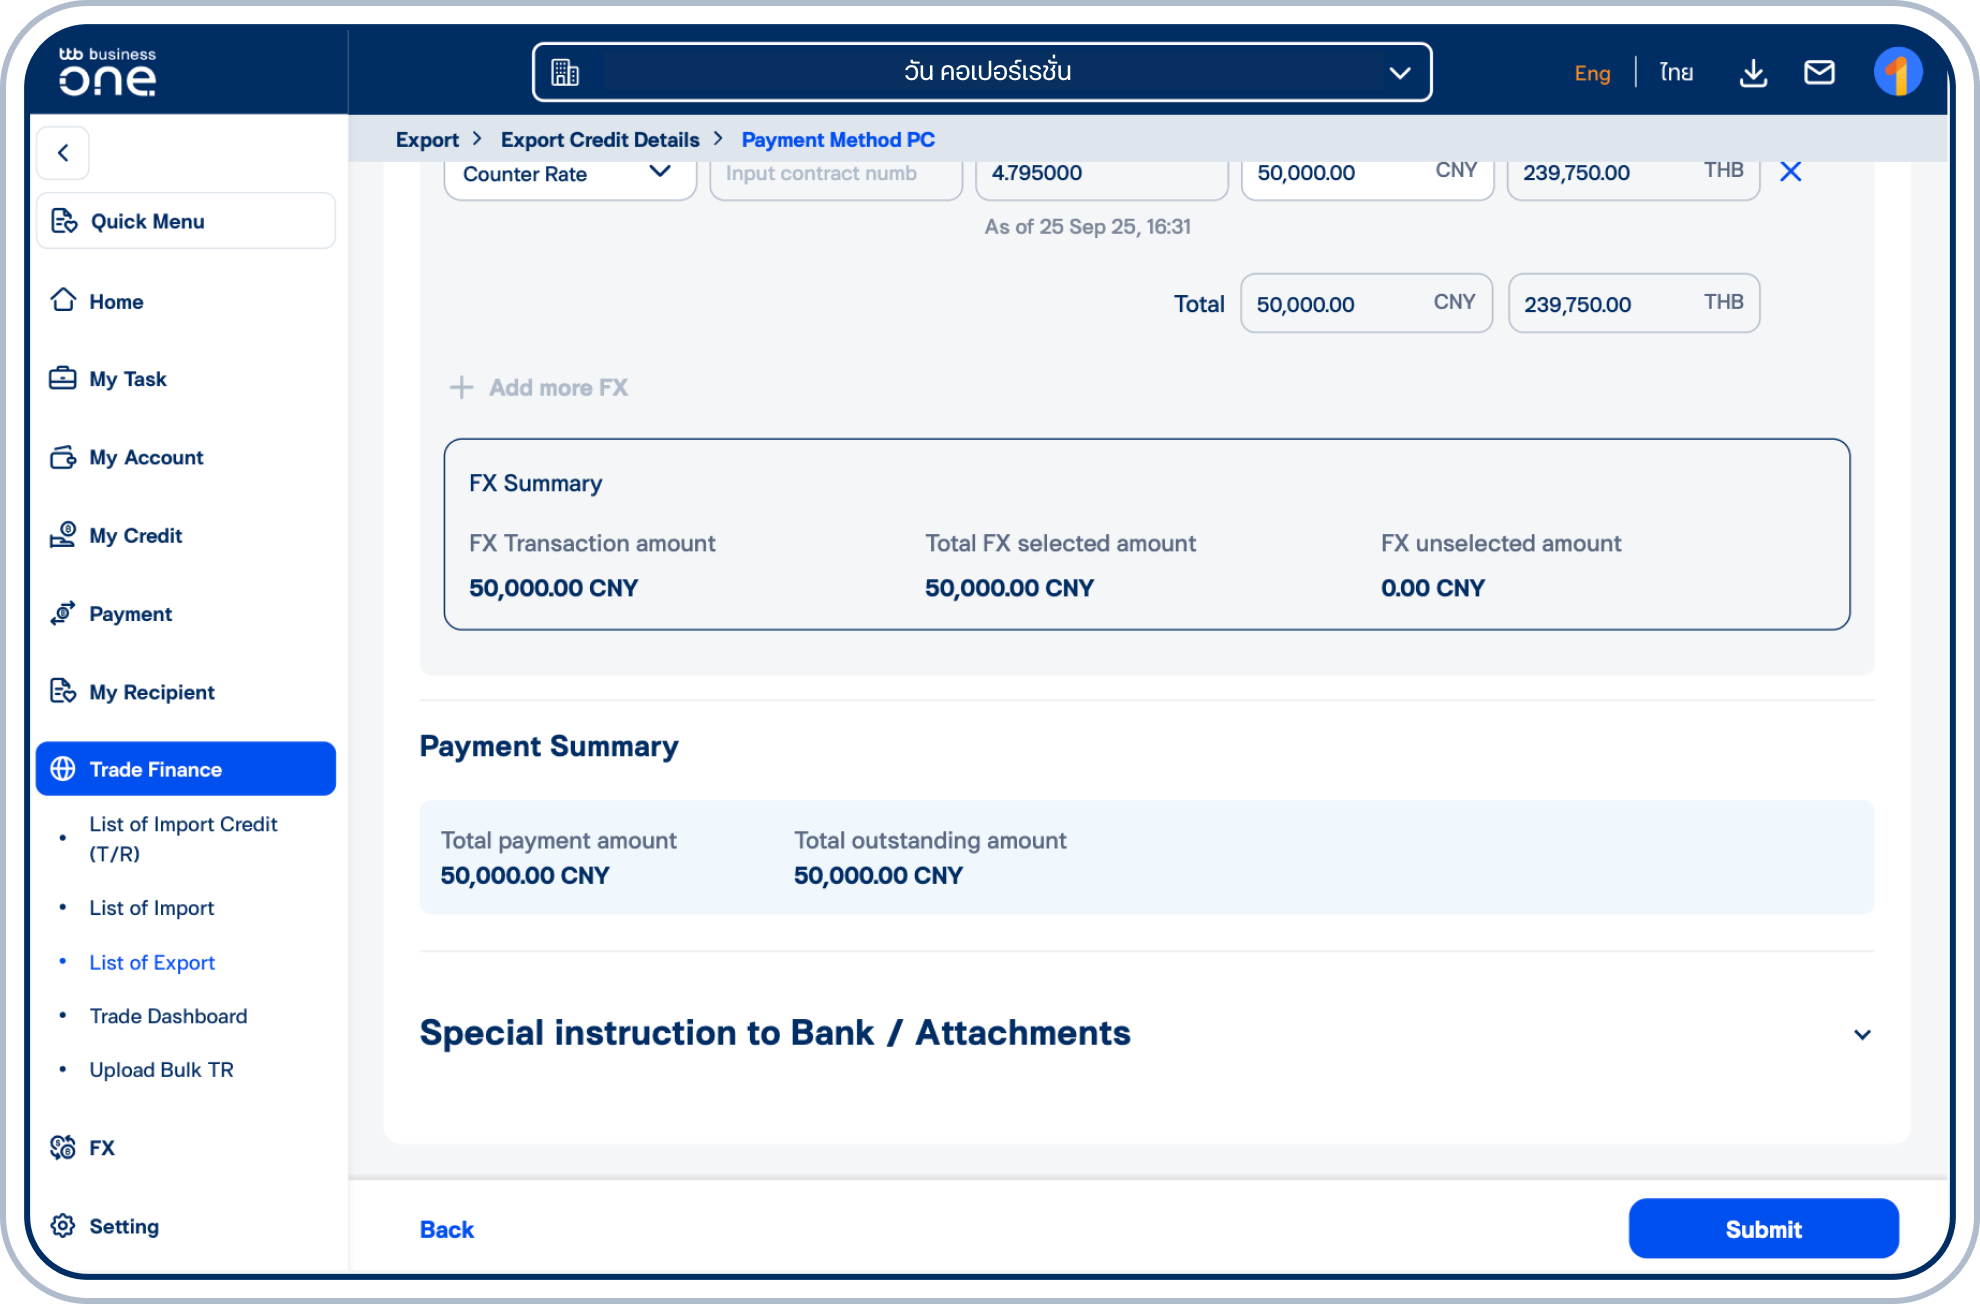Screen dimensions: 1980x1304
Task: Switch language to Eng
Action: click(x=1592, y=73)
